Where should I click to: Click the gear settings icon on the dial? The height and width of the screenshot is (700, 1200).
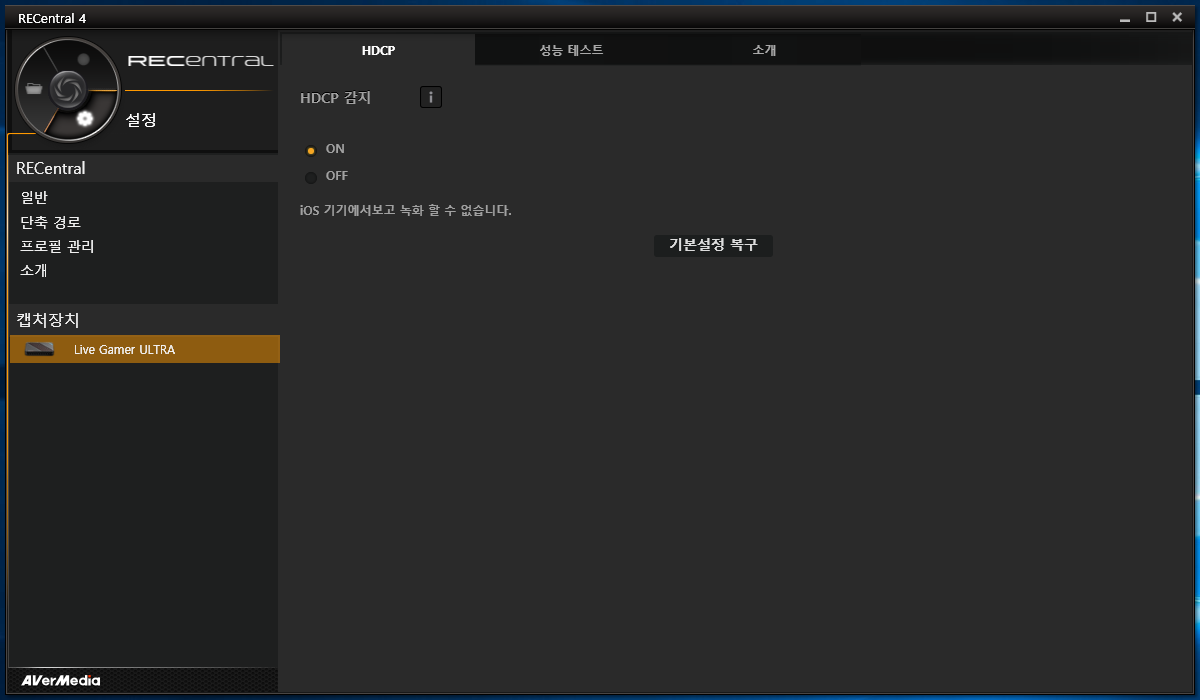coord(85,119)
